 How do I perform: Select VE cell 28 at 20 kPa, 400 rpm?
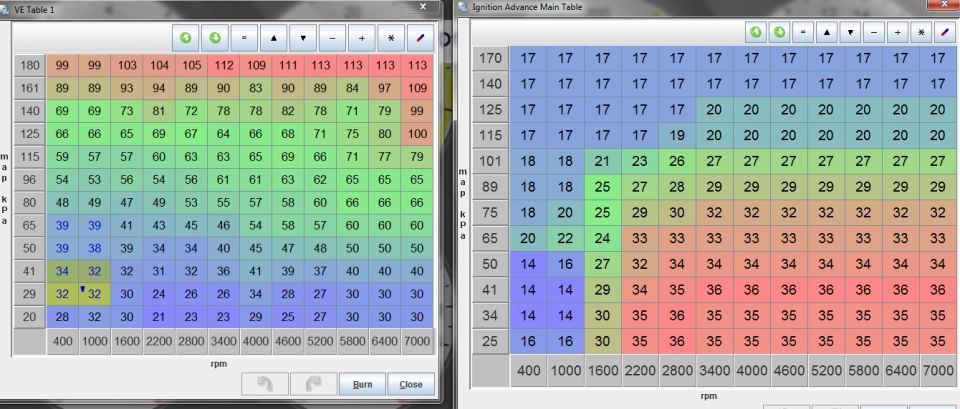[x=62, y=317]
